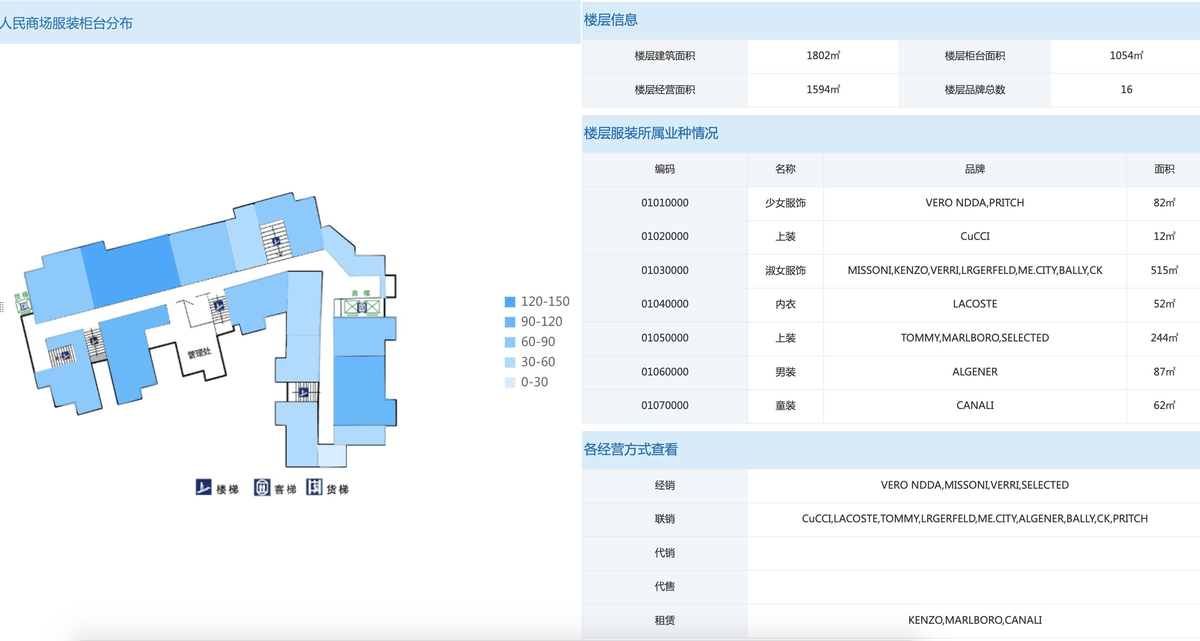The width and height of the screenshot is (1200, 641).
Task: Click the LACOSTE brand cell
Action: (x=975, y=304)
